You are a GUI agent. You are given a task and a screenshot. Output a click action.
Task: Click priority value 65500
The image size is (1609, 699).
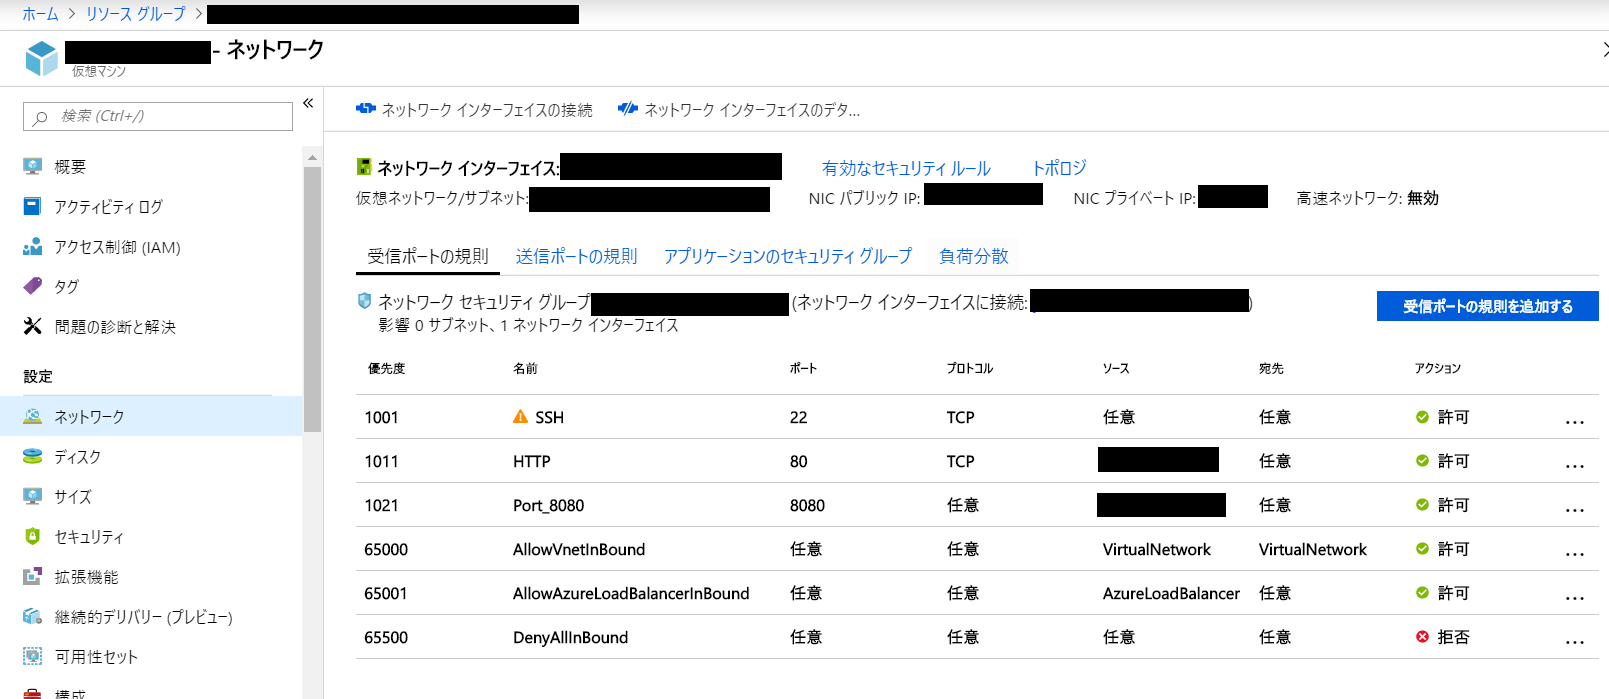pyautogui.click(x=386, y=637)
